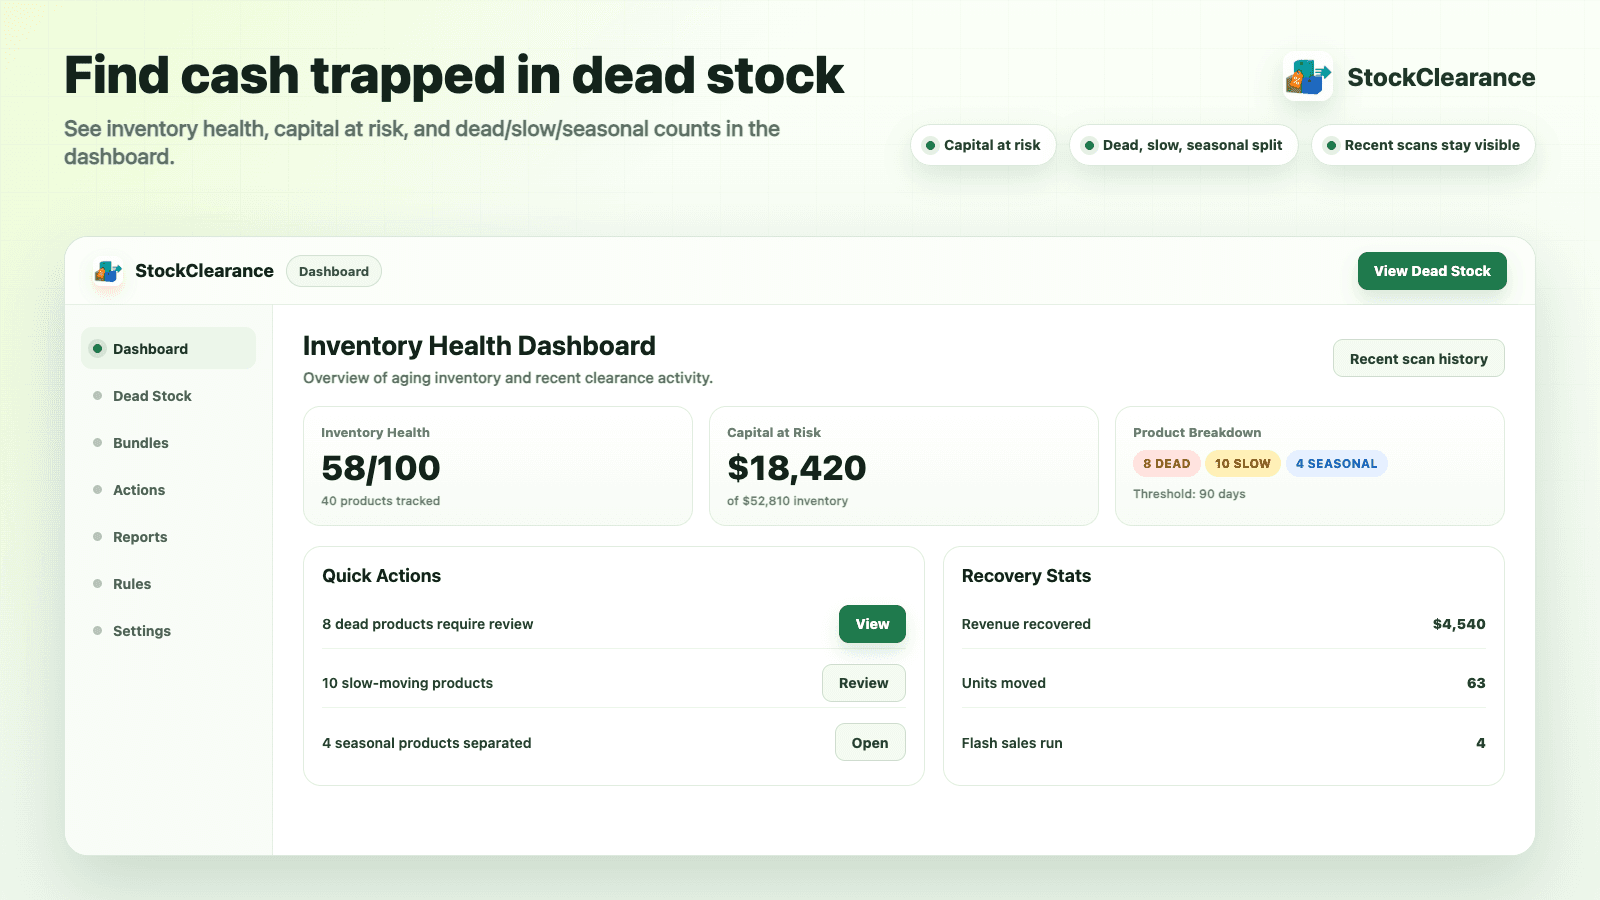The image size is (1600, 900).
Task: Click the Recent scans stay visible pill
Action: pyautogui.click(x=1423, y=145)
